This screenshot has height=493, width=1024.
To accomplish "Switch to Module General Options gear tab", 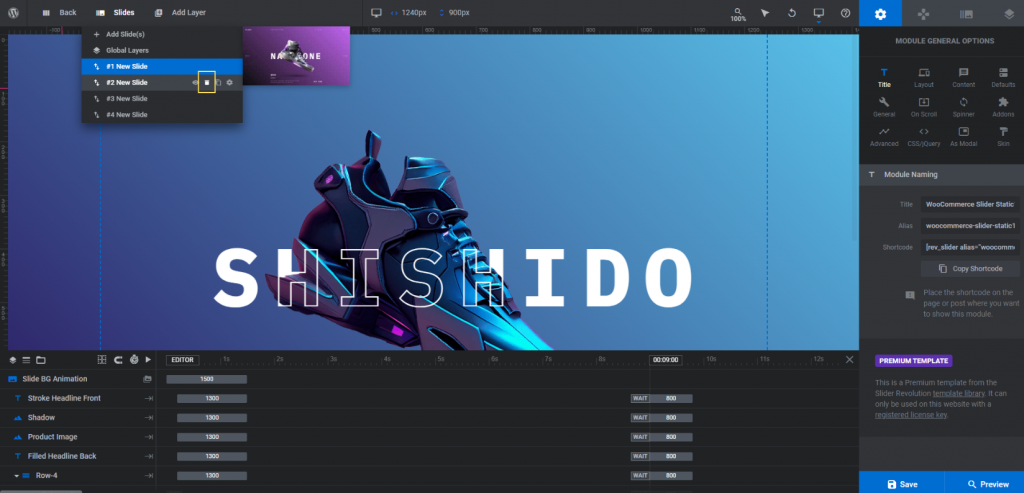I will [x=880, y=13].
